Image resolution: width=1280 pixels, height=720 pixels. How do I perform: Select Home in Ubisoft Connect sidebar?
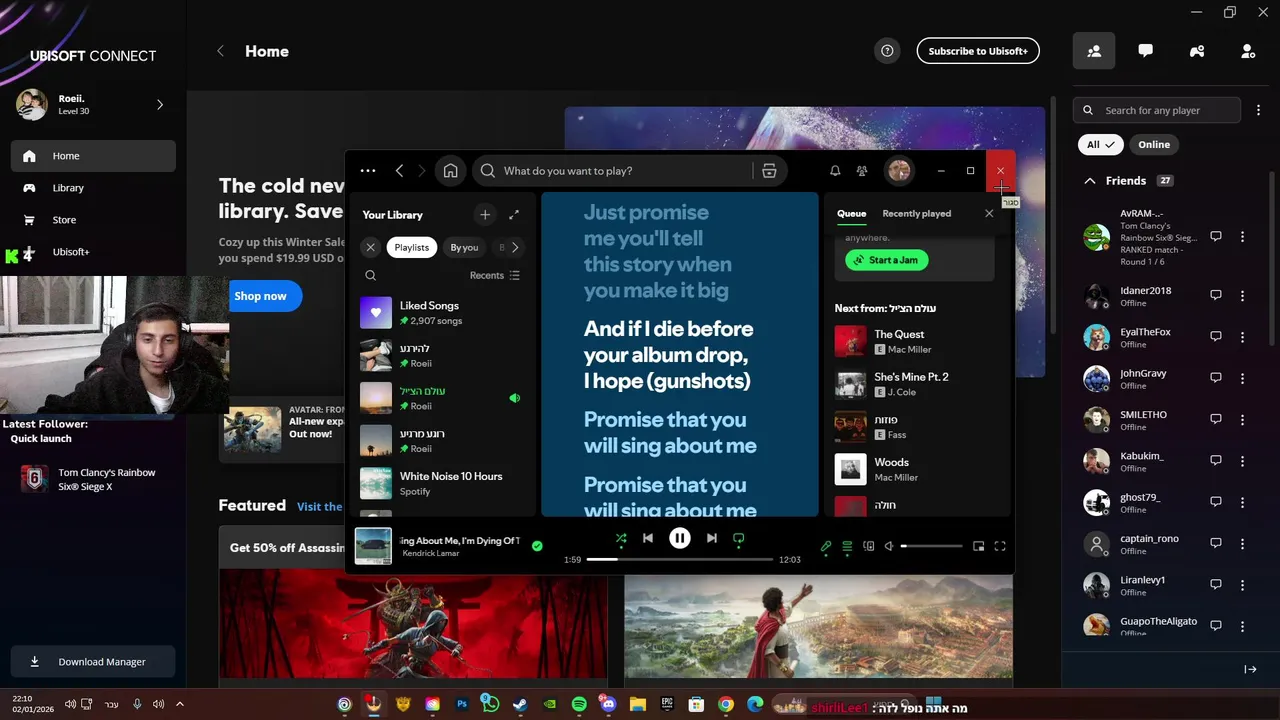[x=93, y=156]
